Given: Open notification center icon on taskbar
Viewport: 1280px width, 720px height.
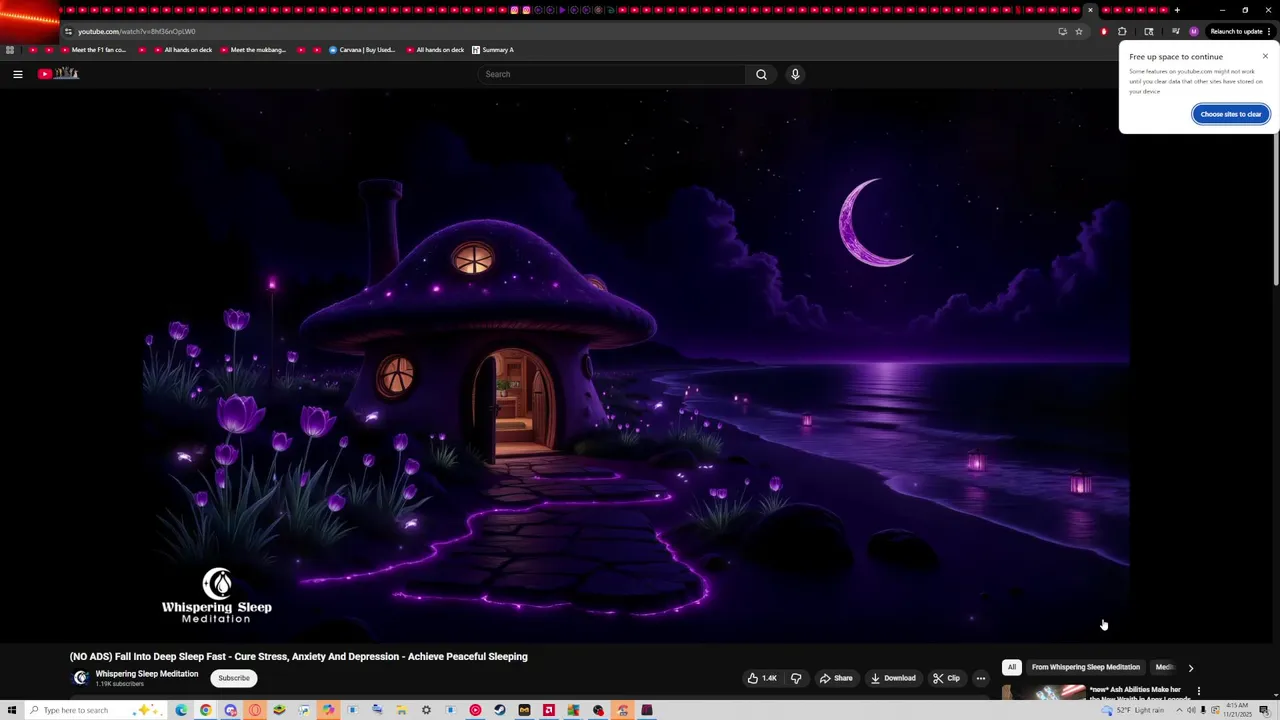Looking at the screenshot, I should tap(1264, 710).
